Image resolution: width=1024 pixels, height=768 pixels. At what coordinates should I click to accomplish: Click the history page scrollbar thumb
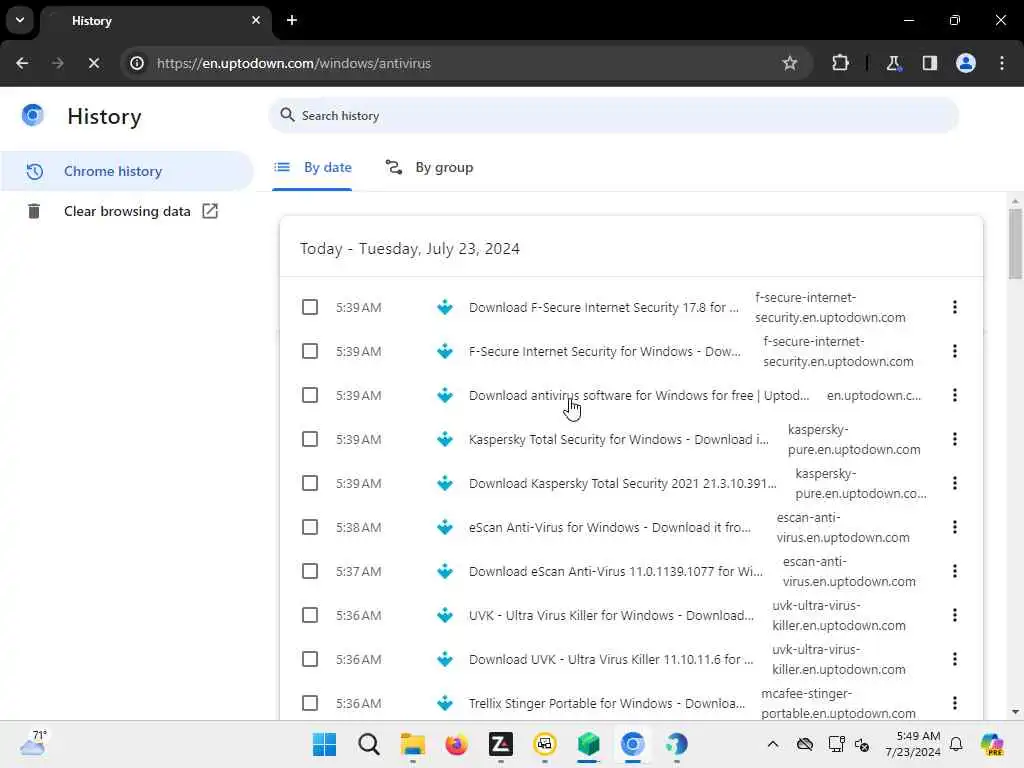pos(1015,244)
